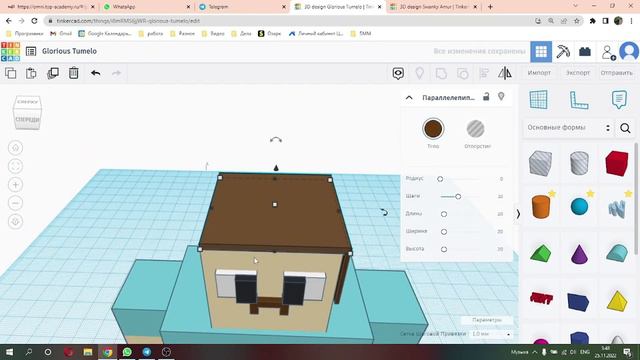Click the Mirror tool icon
This screenshot has width=640, height=360.
point(505,73)
